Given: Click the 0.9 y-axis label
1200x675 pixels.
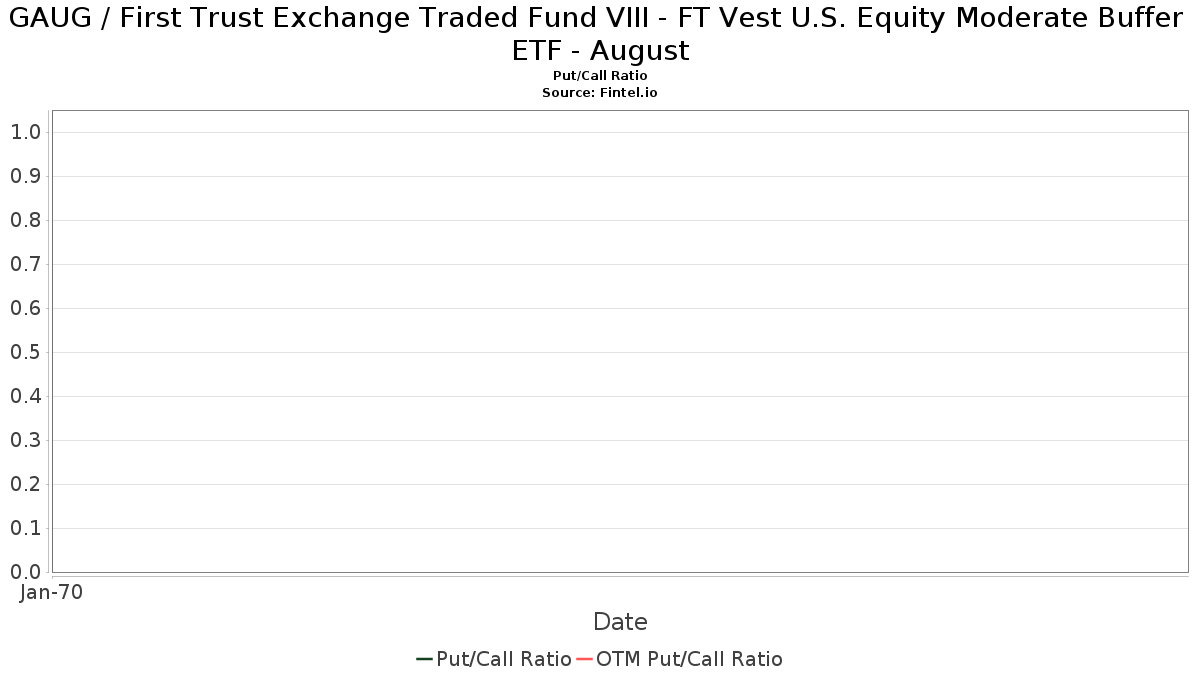Looking at the screenshot, I should 25,176.
